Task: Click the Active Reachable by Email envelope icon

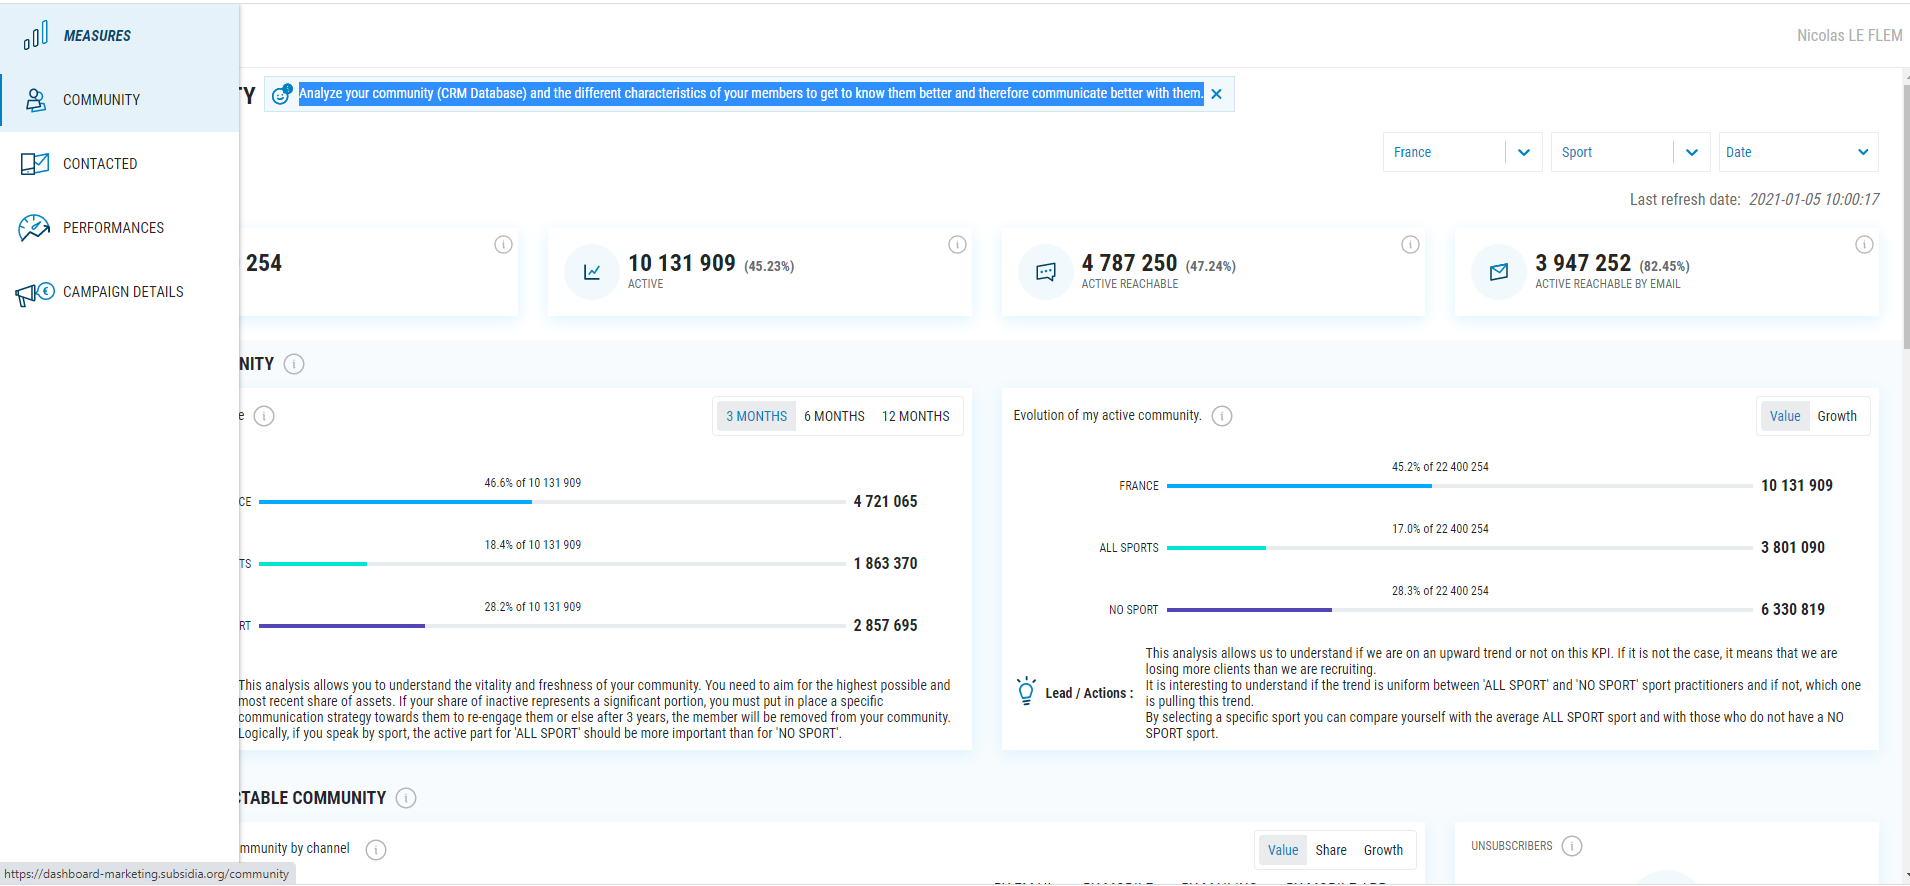Action: pyautogui.click(x=1499, y=272)
